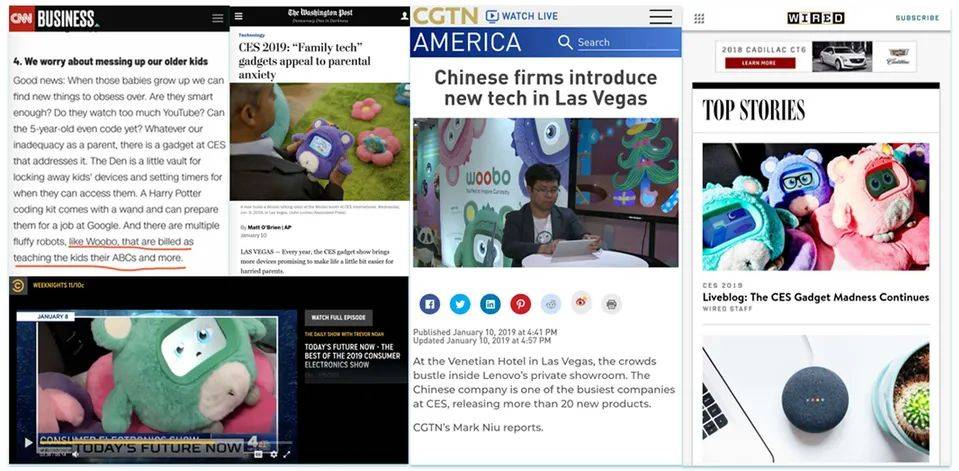The image size is (959, 471).
Task: Open the CNN Business hamburger menu
Action: point(218,18)
